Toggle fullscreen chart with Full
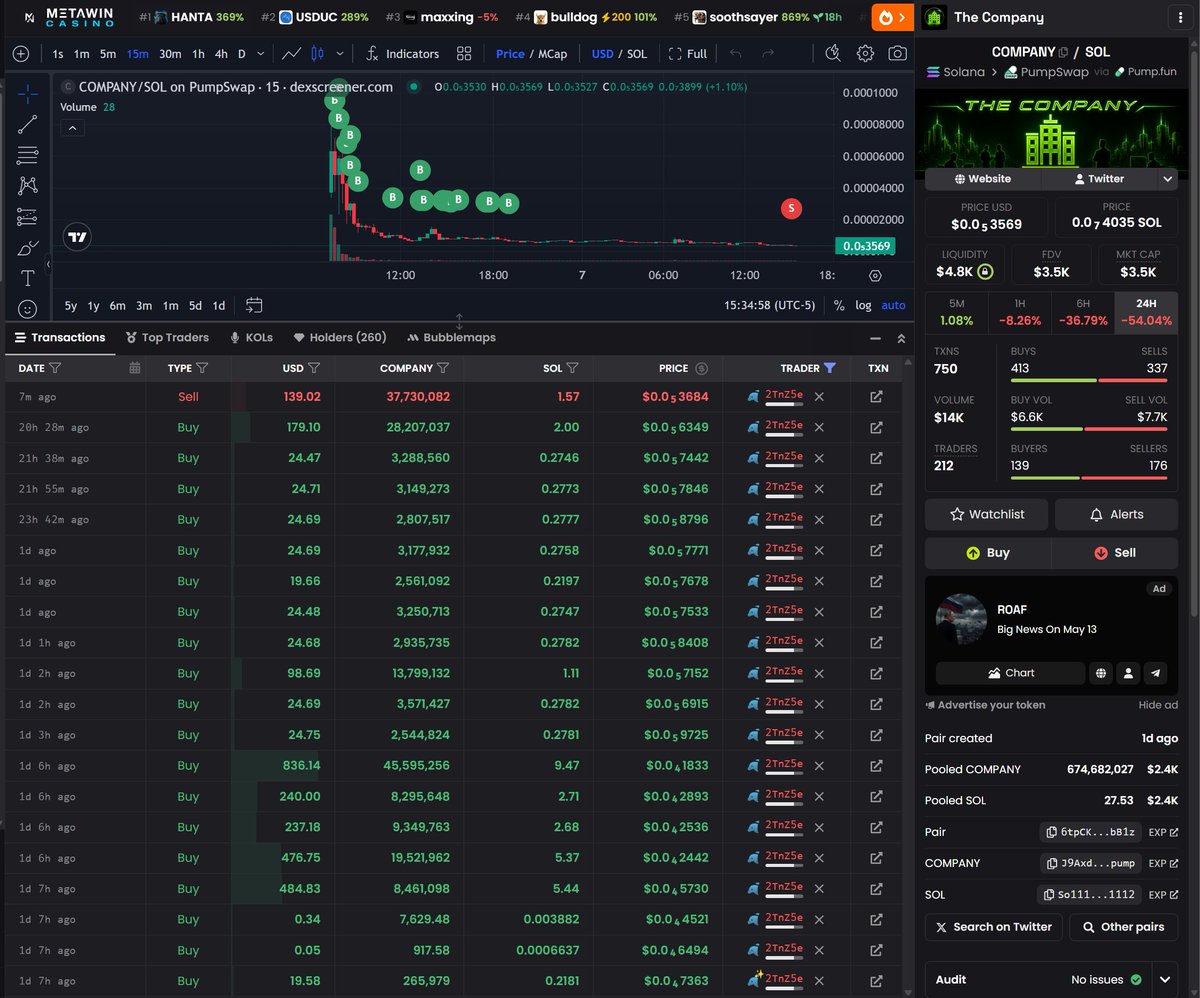The width and height of the screenshot is (1200, 998). tap(688, 54)
